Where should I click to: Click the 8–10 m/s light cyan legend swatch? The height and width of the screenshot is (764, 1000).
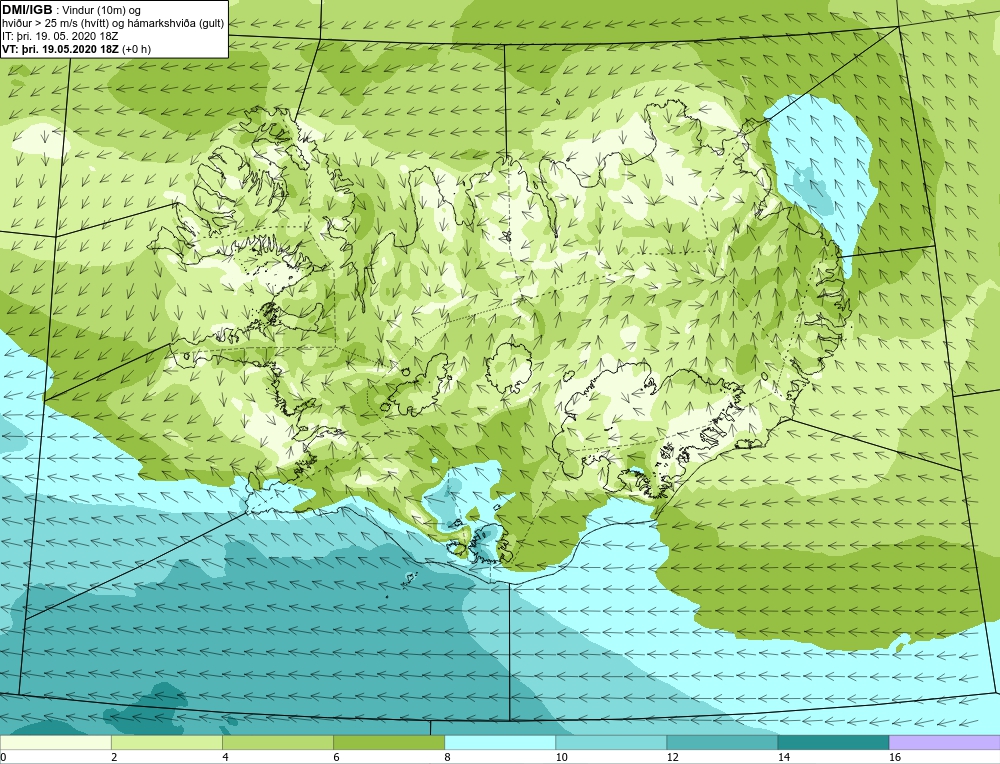(x=499, y=742)
